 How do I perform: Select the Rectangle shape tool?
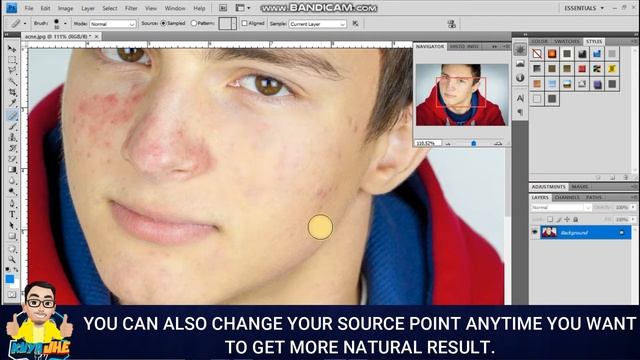pos(12,236)
